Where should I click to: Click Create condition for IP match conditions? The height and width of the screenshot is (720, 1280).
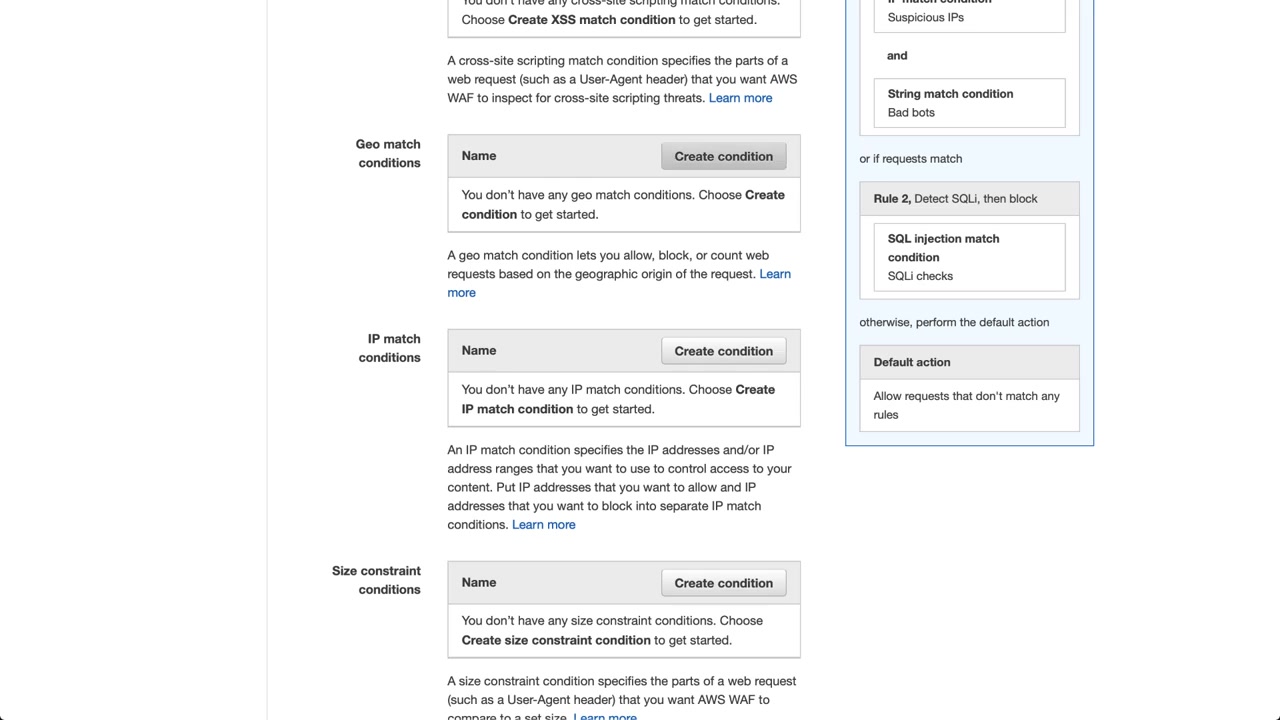pyautogui.click(x=723, y=351)
